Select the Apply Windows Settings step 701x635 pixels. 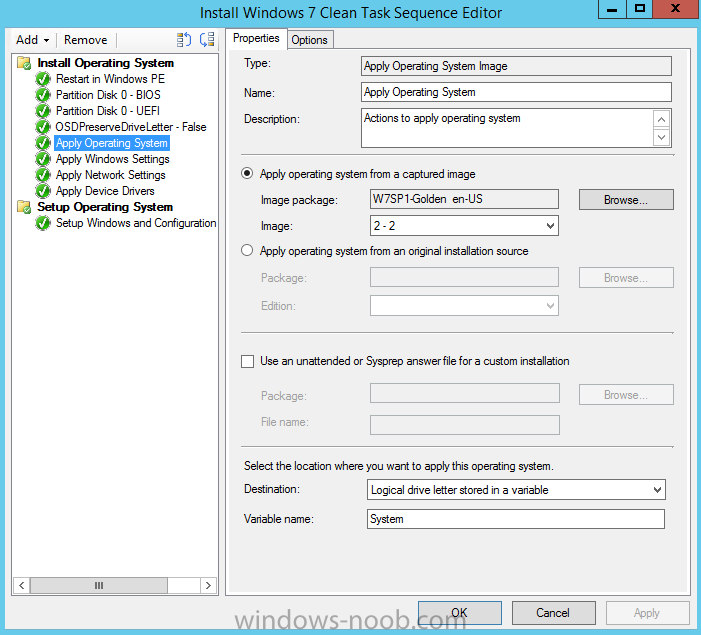pyautogui.click(x=113, y=159)
